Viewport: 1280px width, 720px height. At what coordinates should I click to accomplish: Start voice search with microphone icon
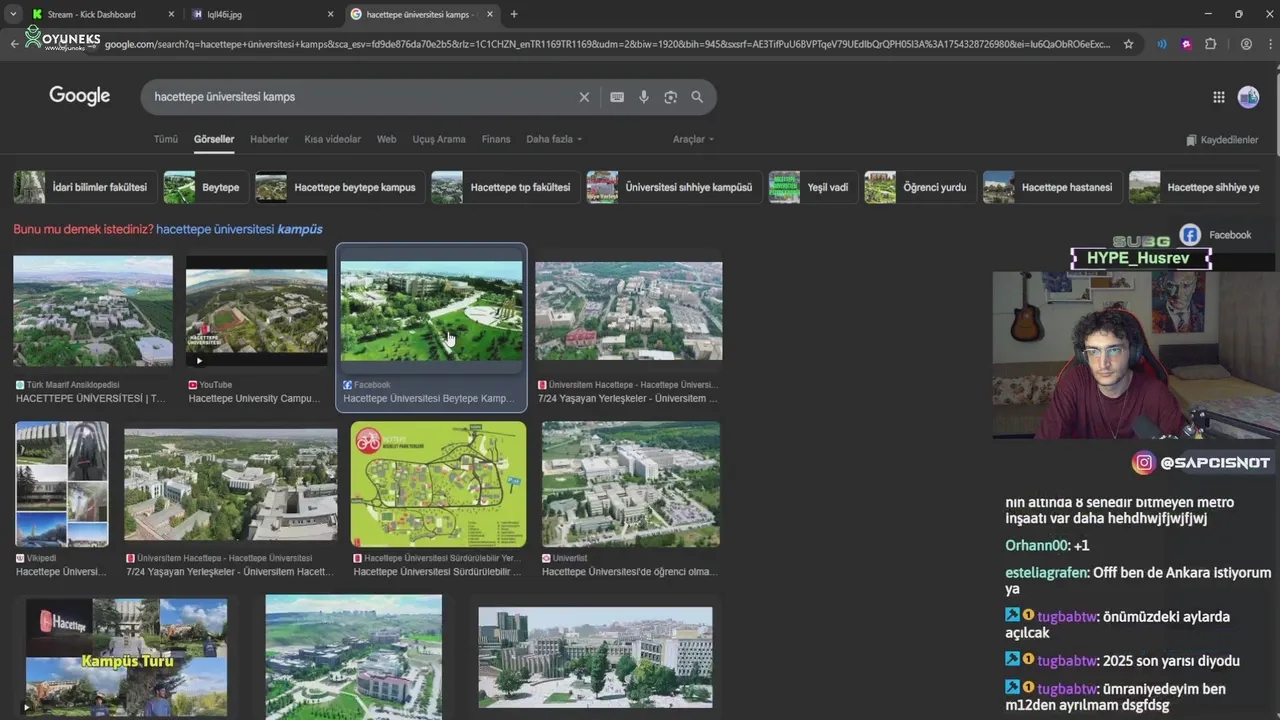click(x=644, y=97)
